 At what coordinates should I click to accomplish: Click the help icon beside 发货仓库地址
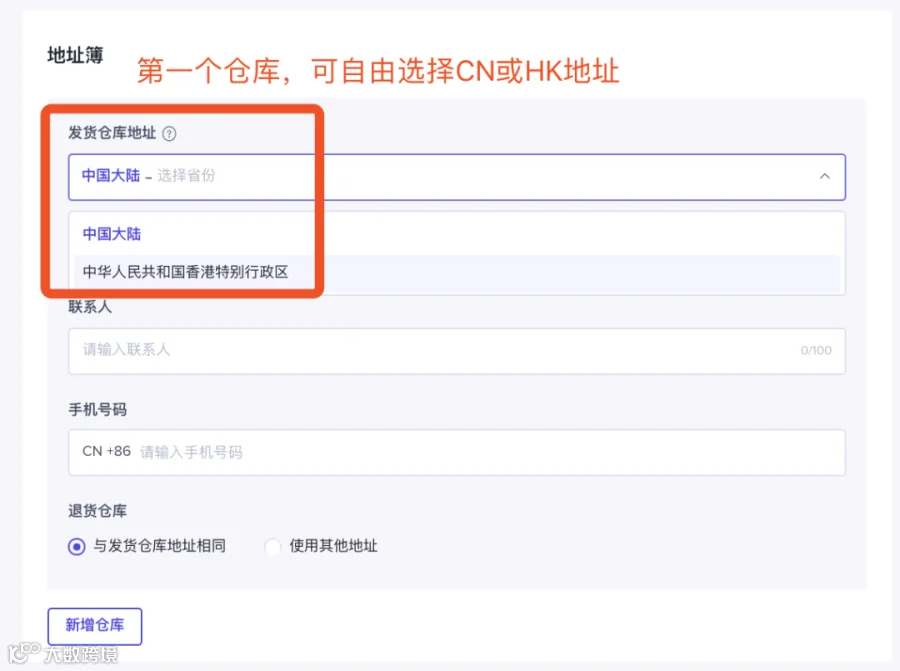tap(169, 134)
